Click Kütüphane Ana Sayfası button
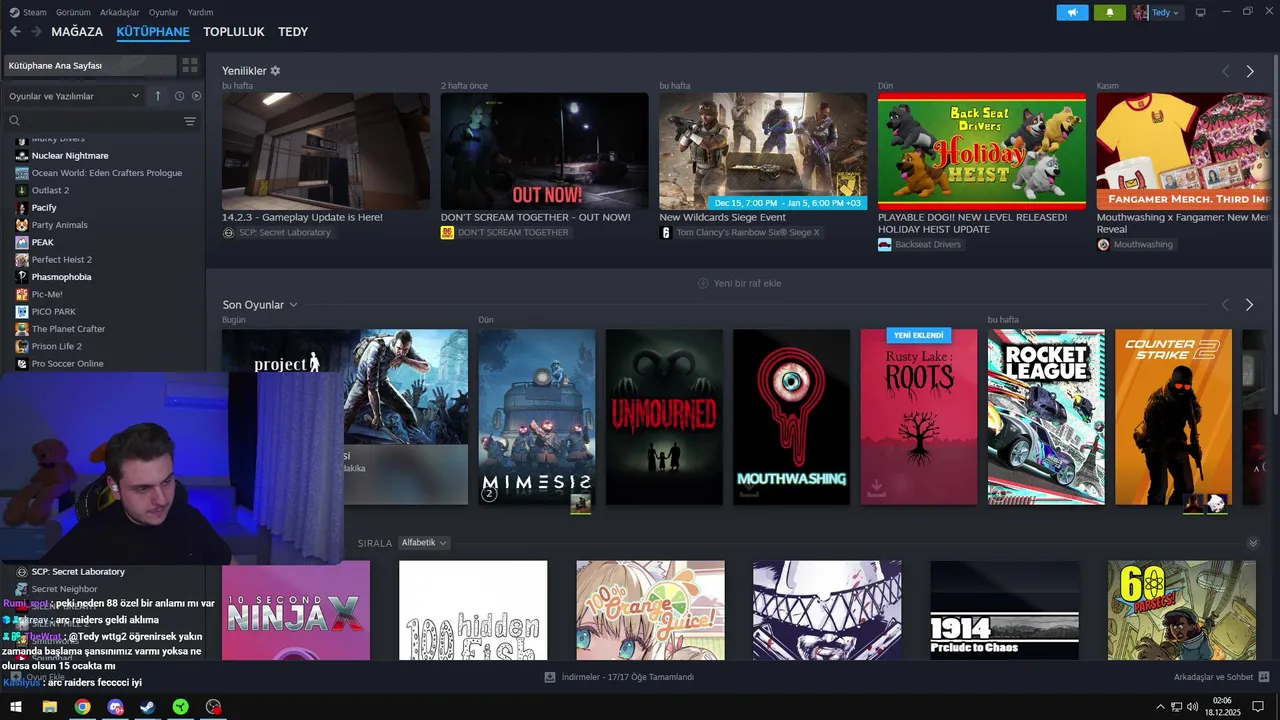 point(89,65)
